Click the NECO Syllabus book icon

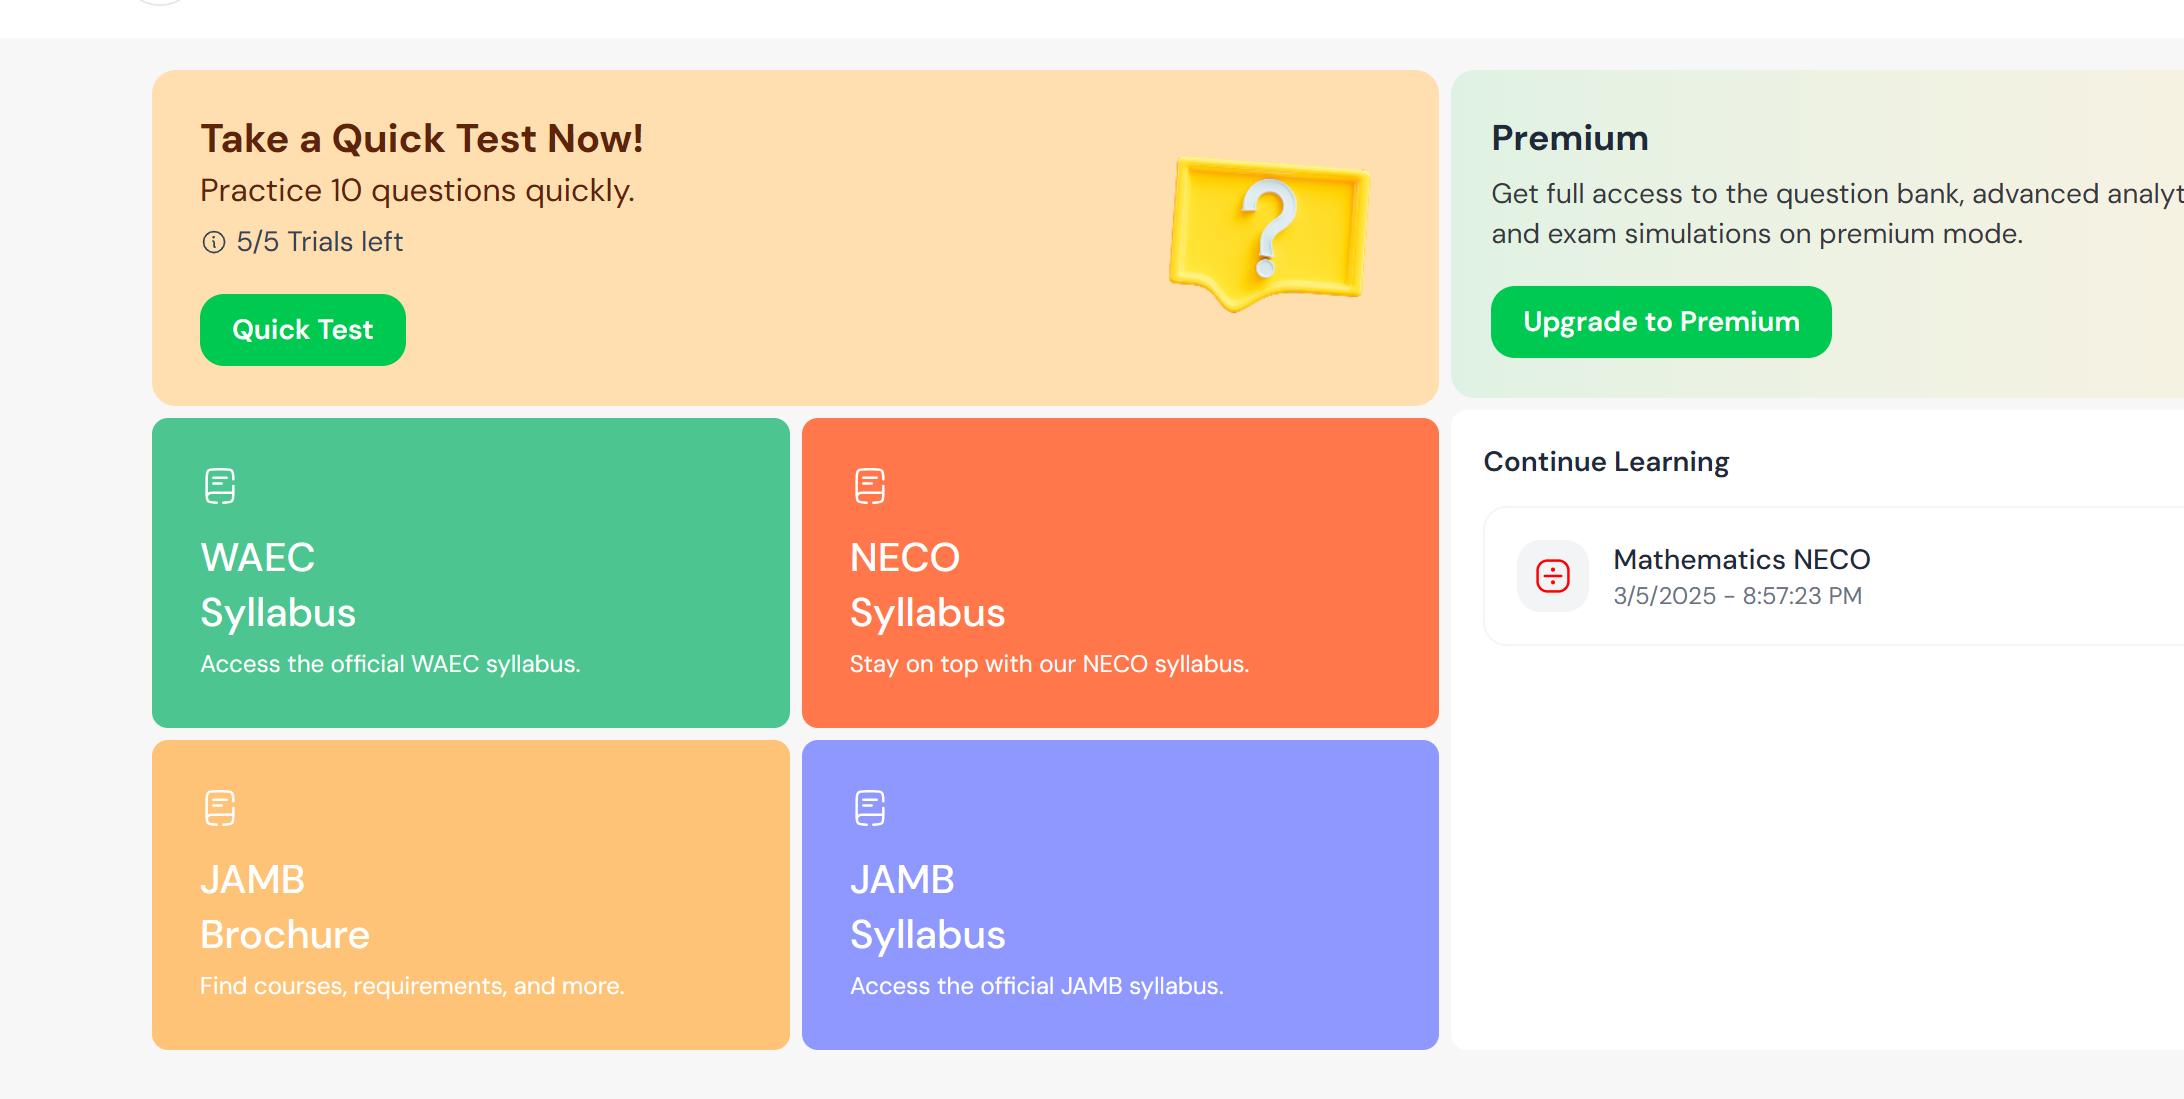click(869, 487)
